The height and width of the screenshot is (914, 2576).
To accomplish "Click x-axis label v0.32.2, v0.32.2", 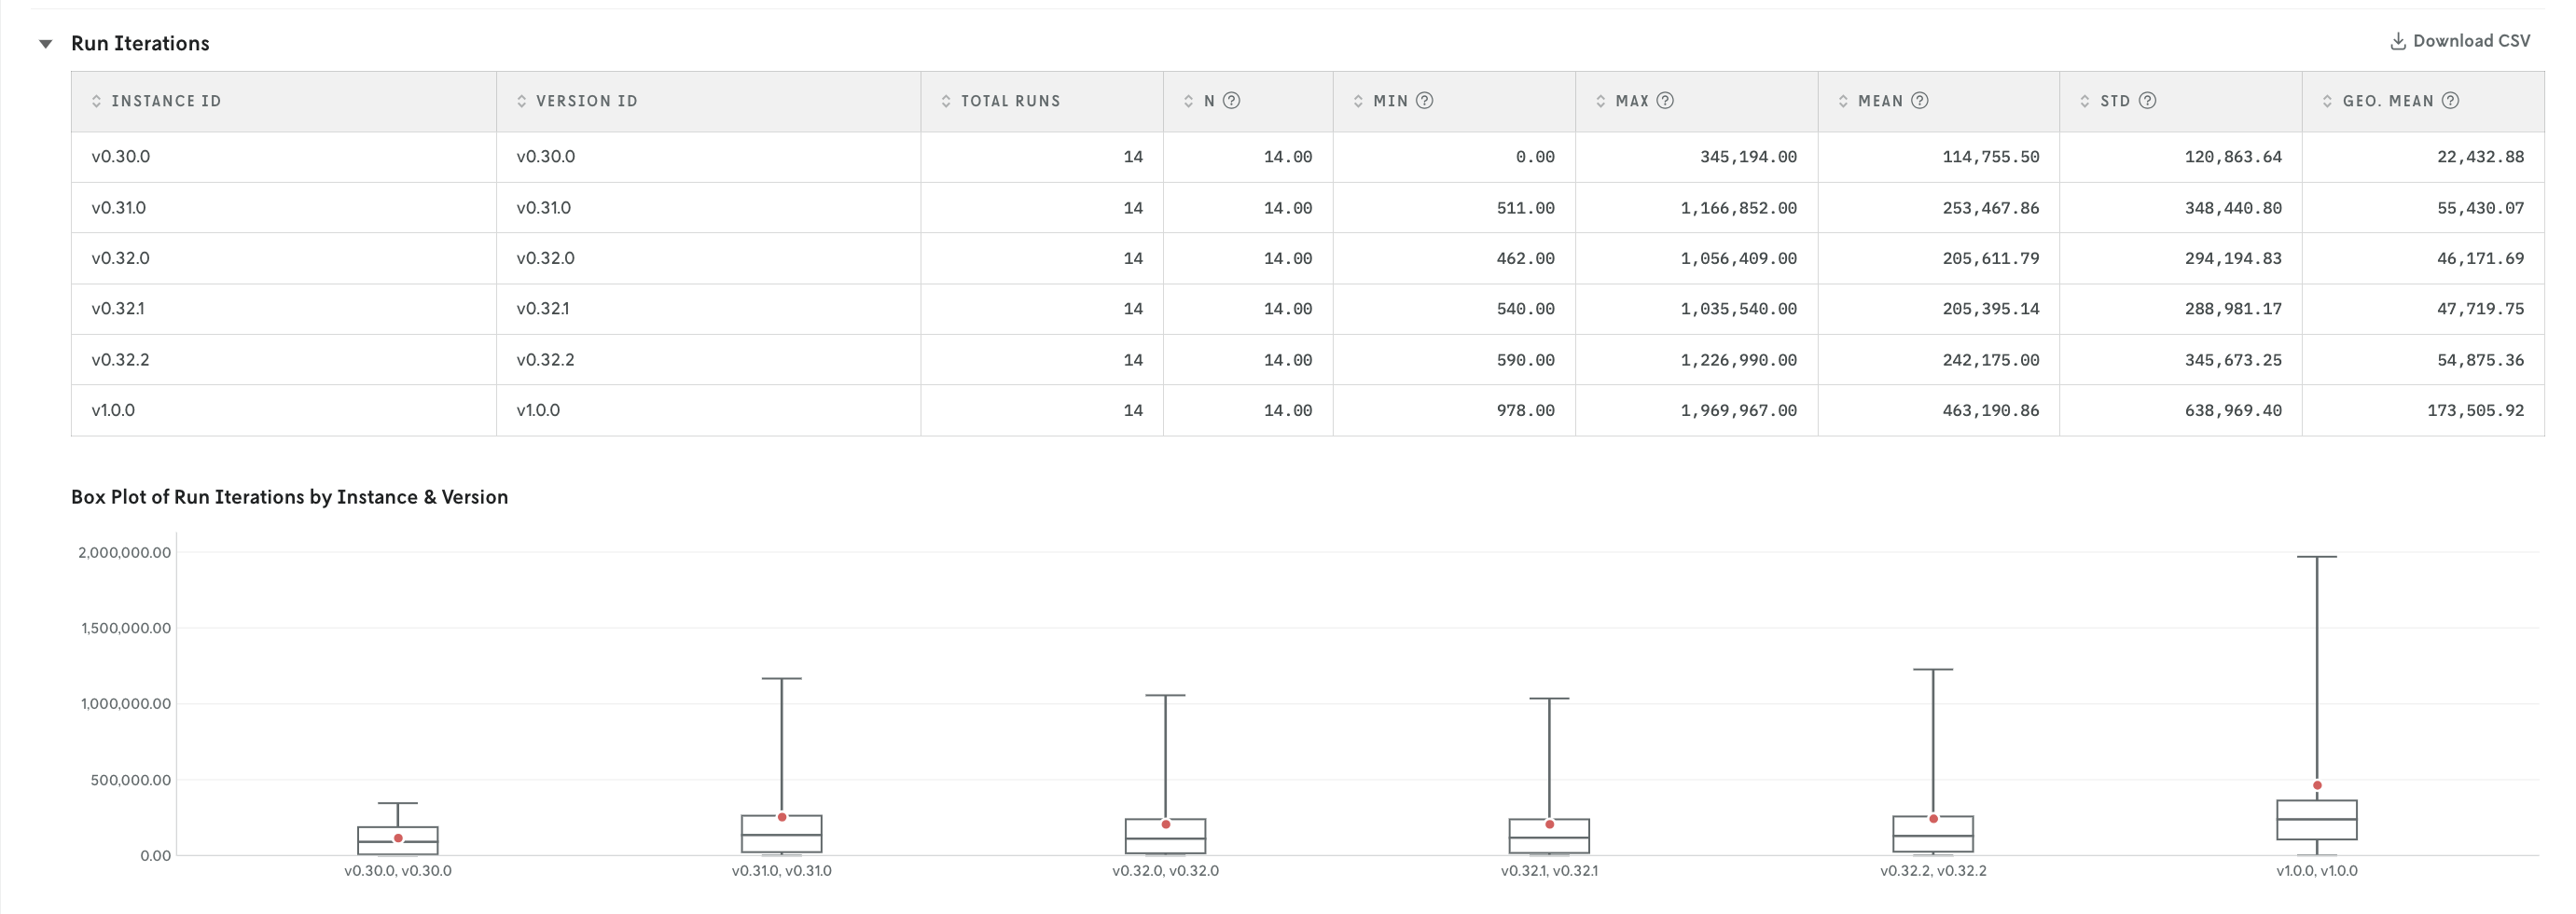I will [1933, 871].
